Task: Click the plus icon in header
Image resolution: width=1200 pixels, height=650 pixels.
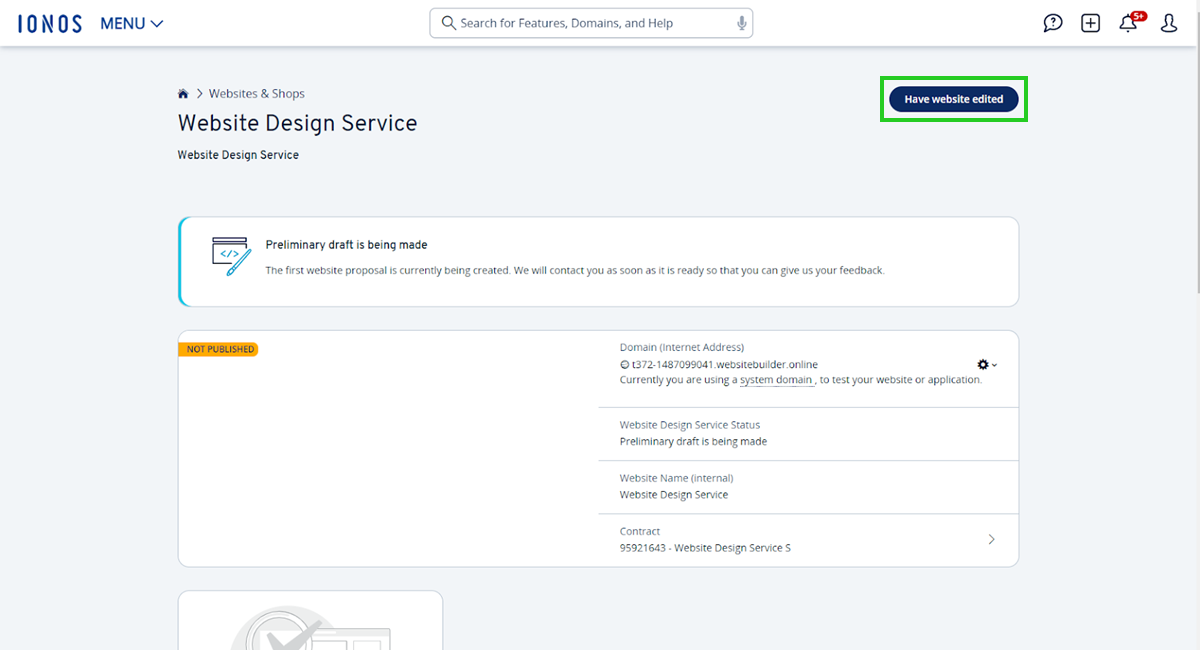Action: [1091, 23]
